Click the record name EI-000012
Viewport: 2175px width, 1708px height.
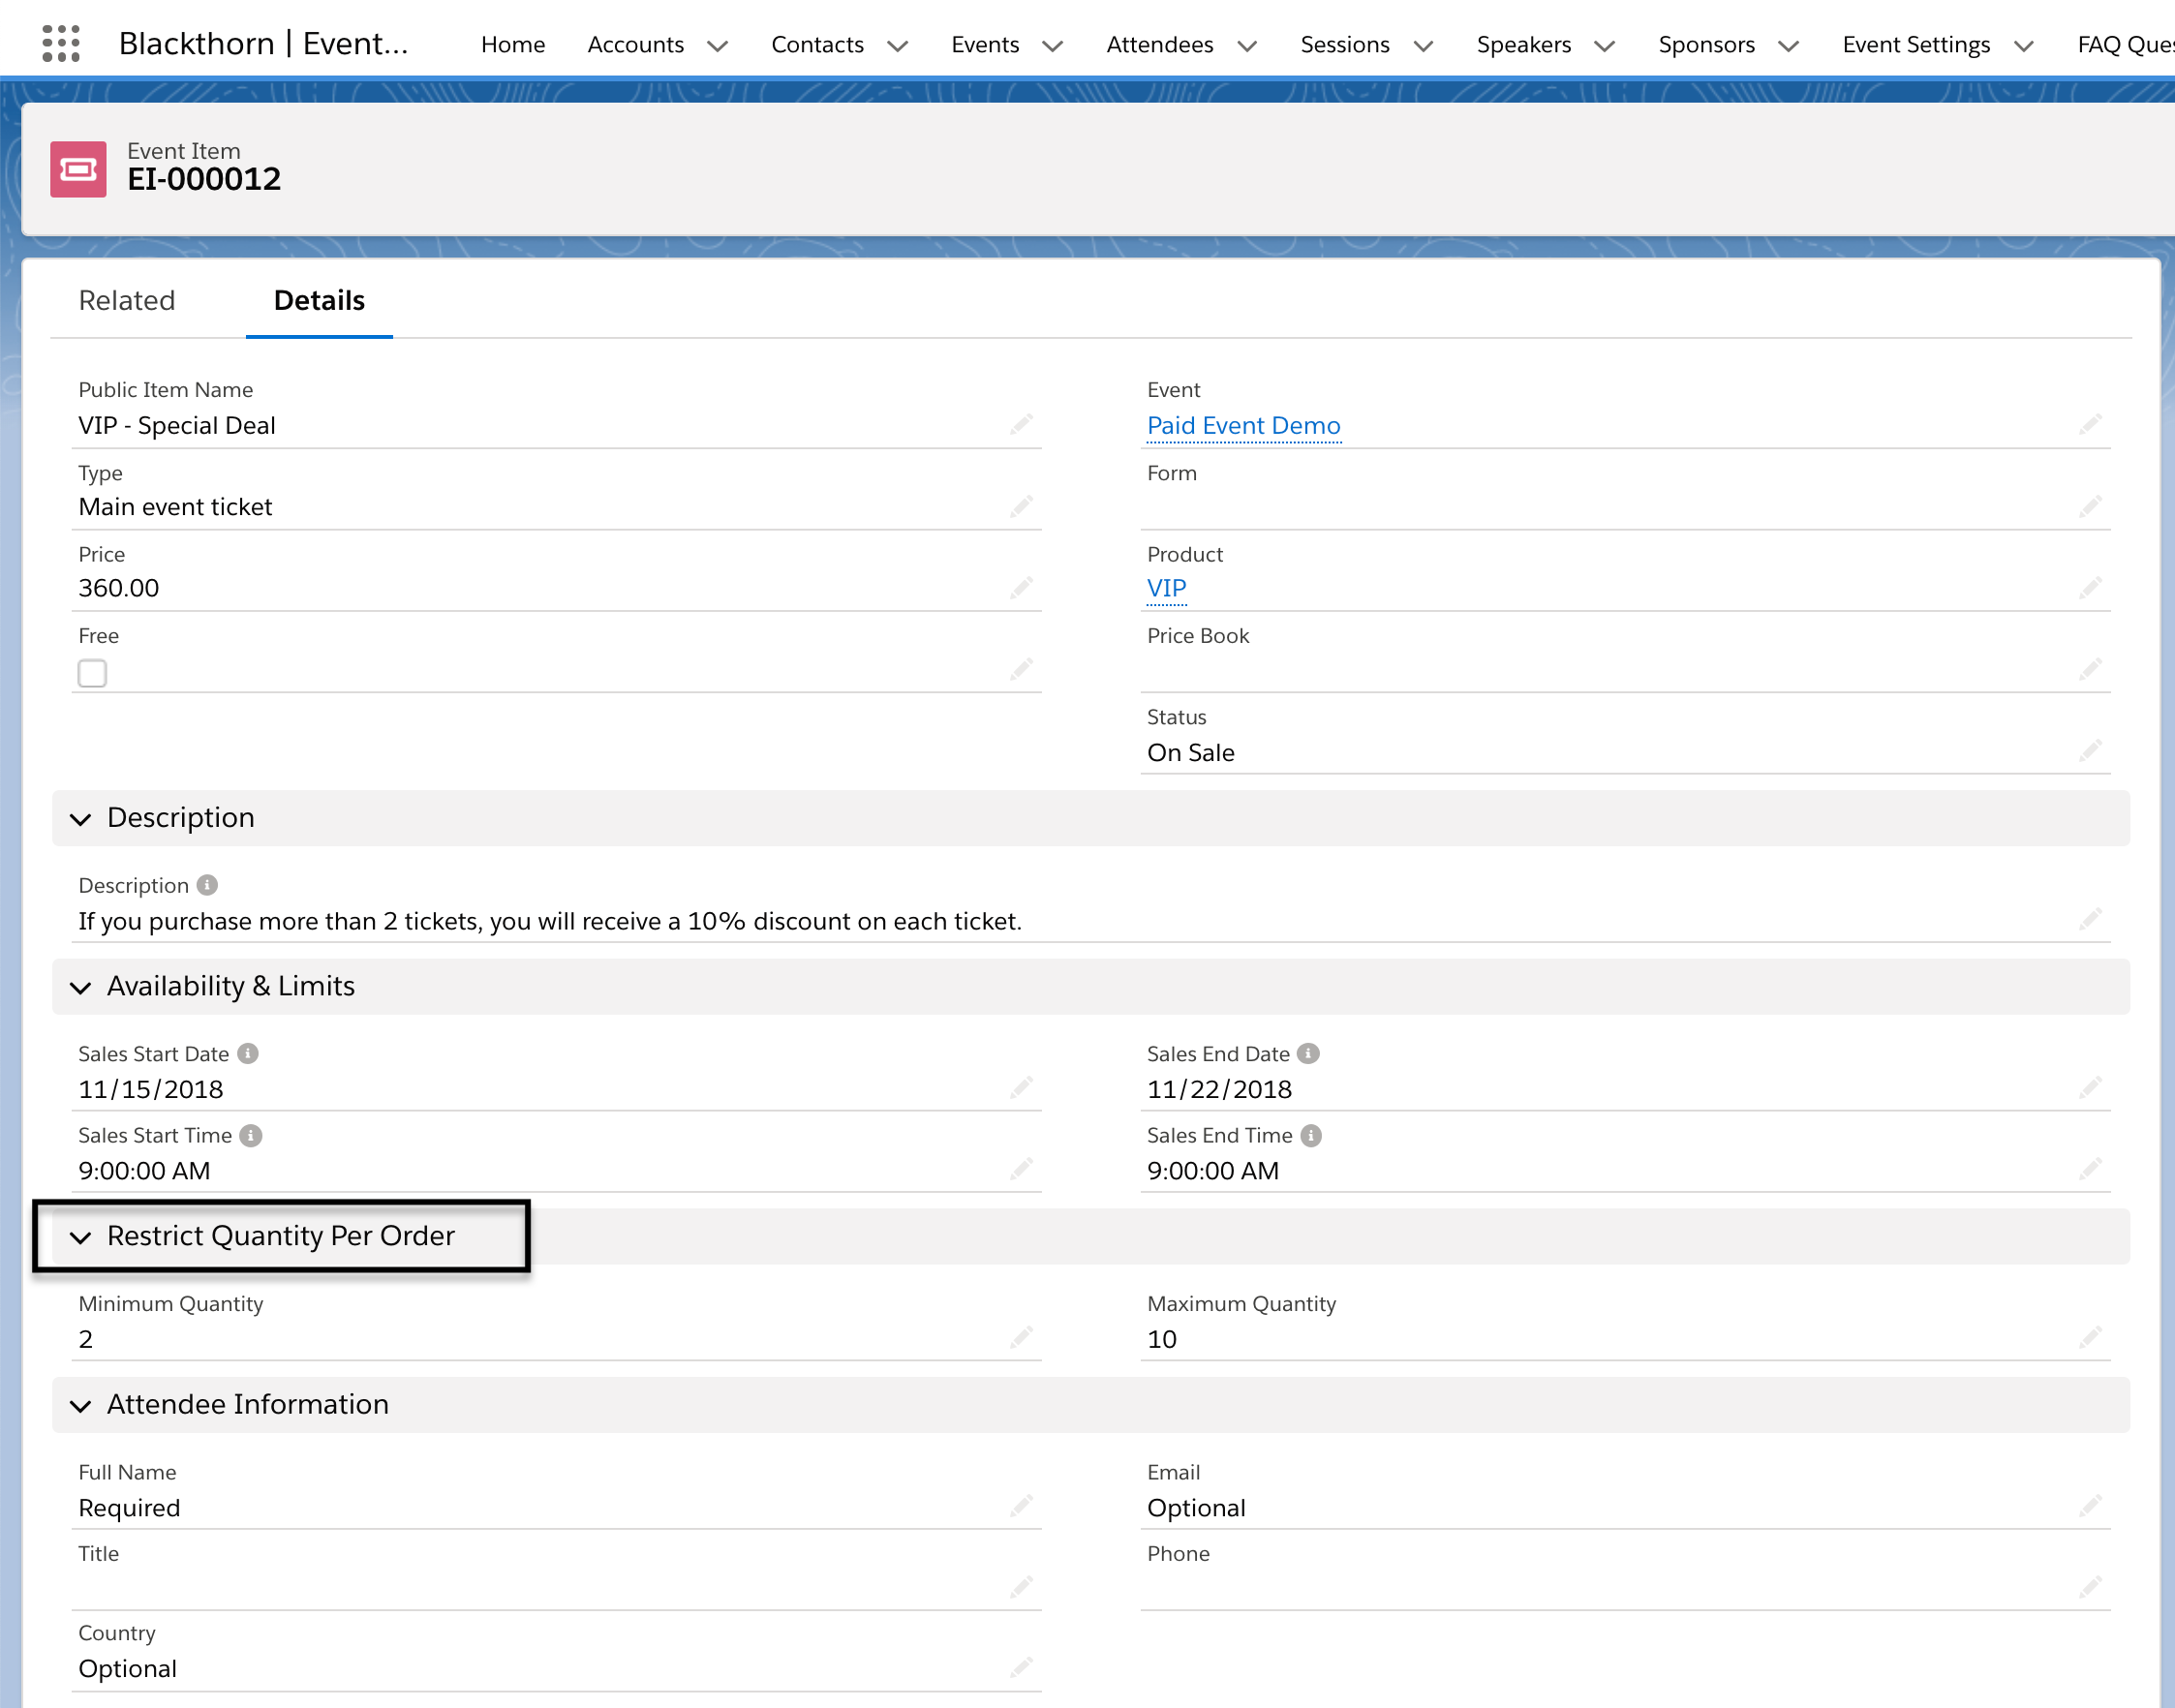(204, 179)
